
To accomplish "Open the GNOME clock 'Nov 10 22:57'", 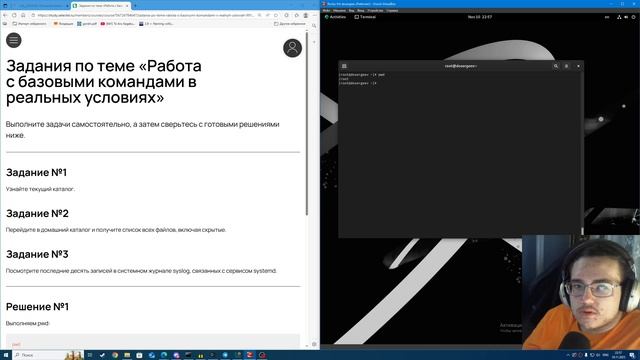I will (480, 17).
